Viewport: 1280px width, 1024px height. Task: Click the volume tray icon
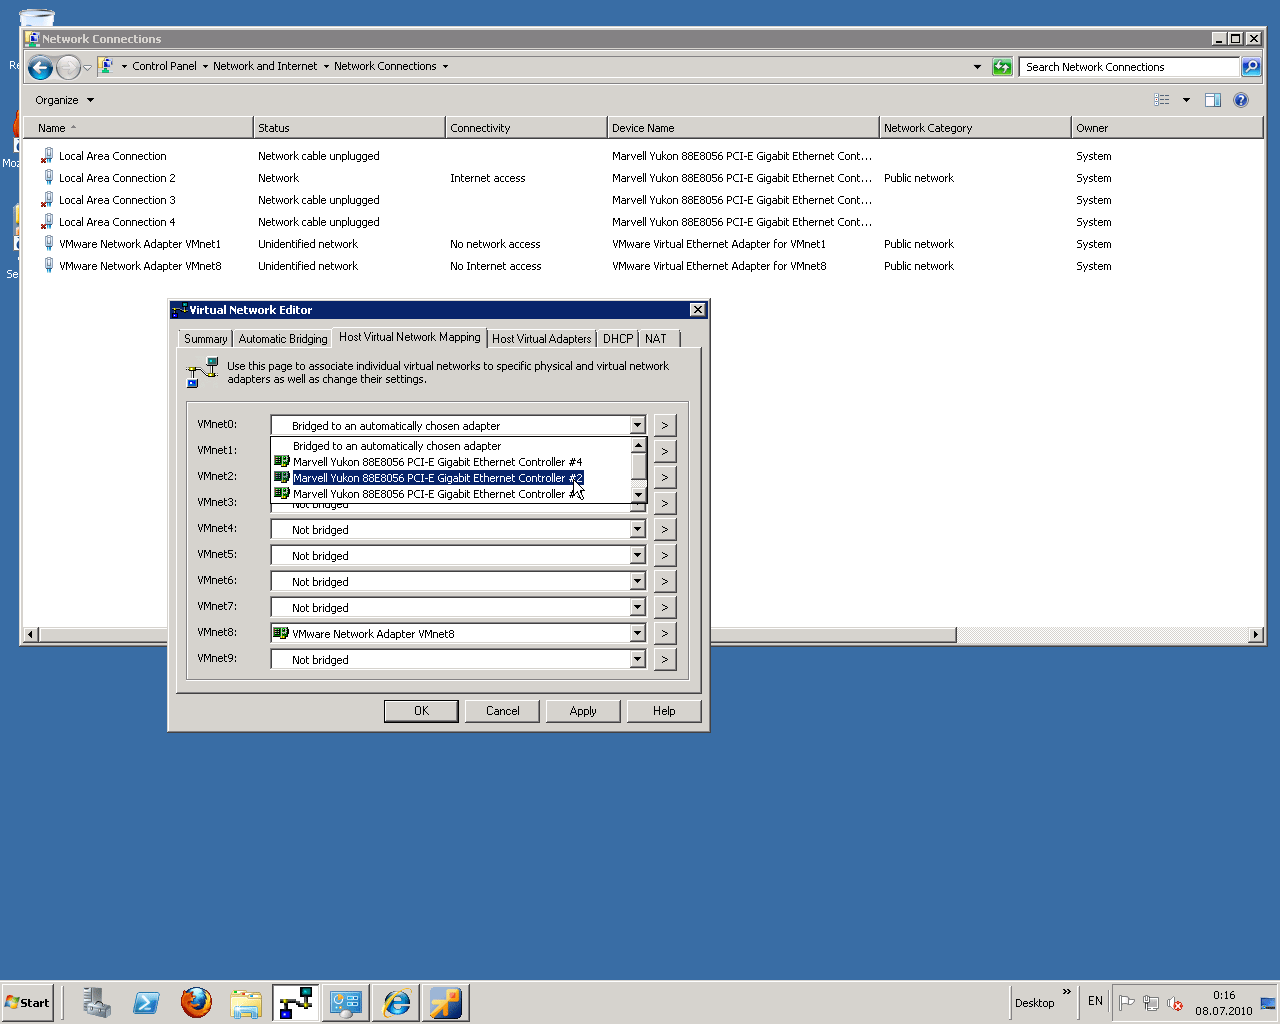1175,1003
